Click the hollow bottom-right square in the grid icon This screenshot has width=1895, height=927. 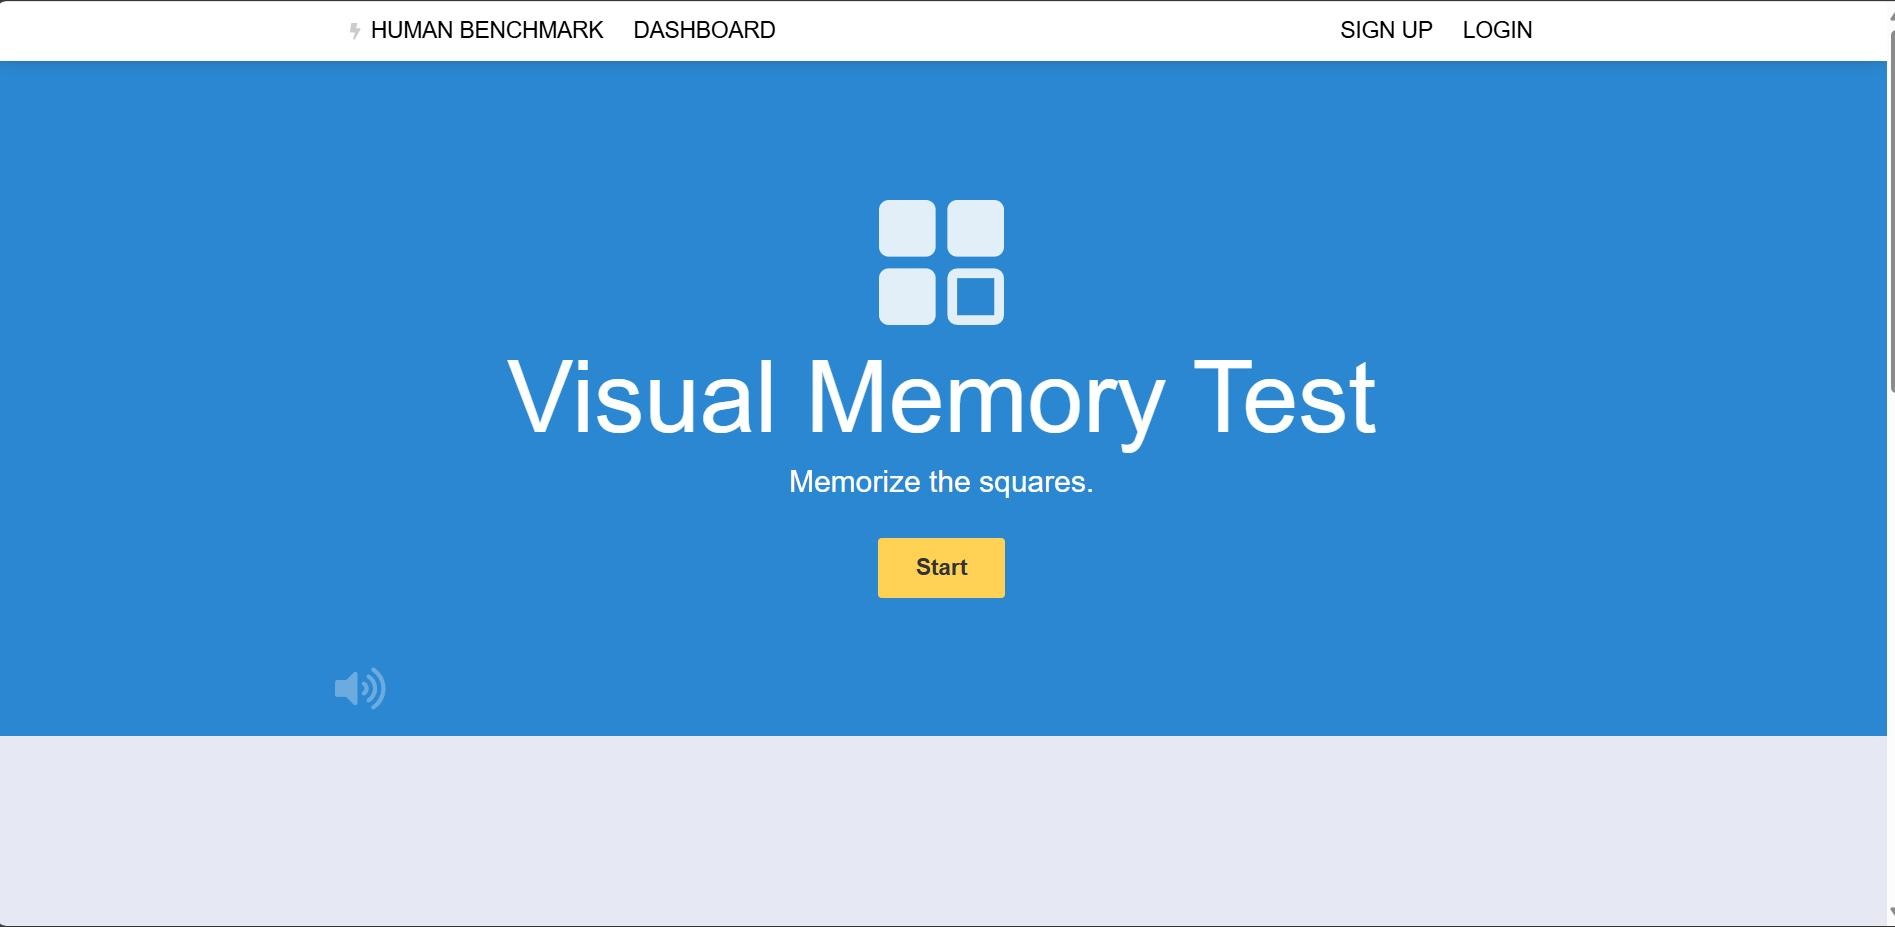tap(975, 296)
